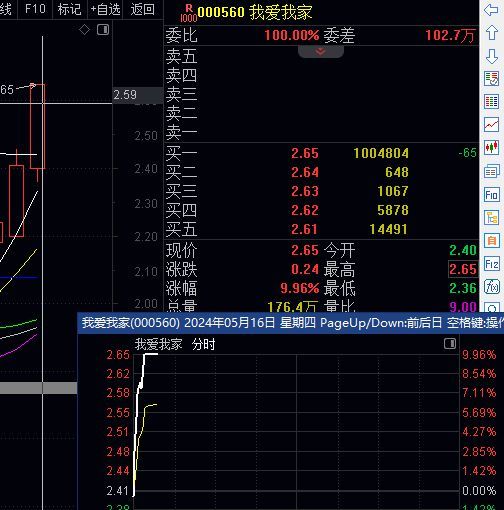The width and height of the screenshot is (504, 510).
Task: Expand order book with red chevron
Action: point(320,51)
